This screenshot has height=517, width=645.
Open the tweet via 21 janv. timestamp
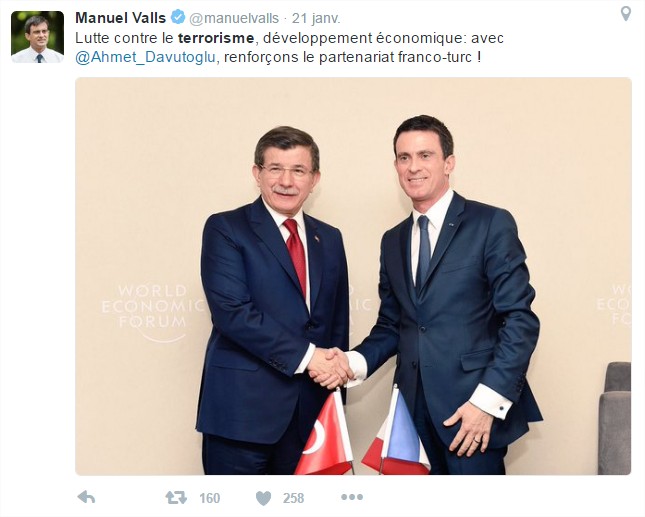(x=316, y=18)
